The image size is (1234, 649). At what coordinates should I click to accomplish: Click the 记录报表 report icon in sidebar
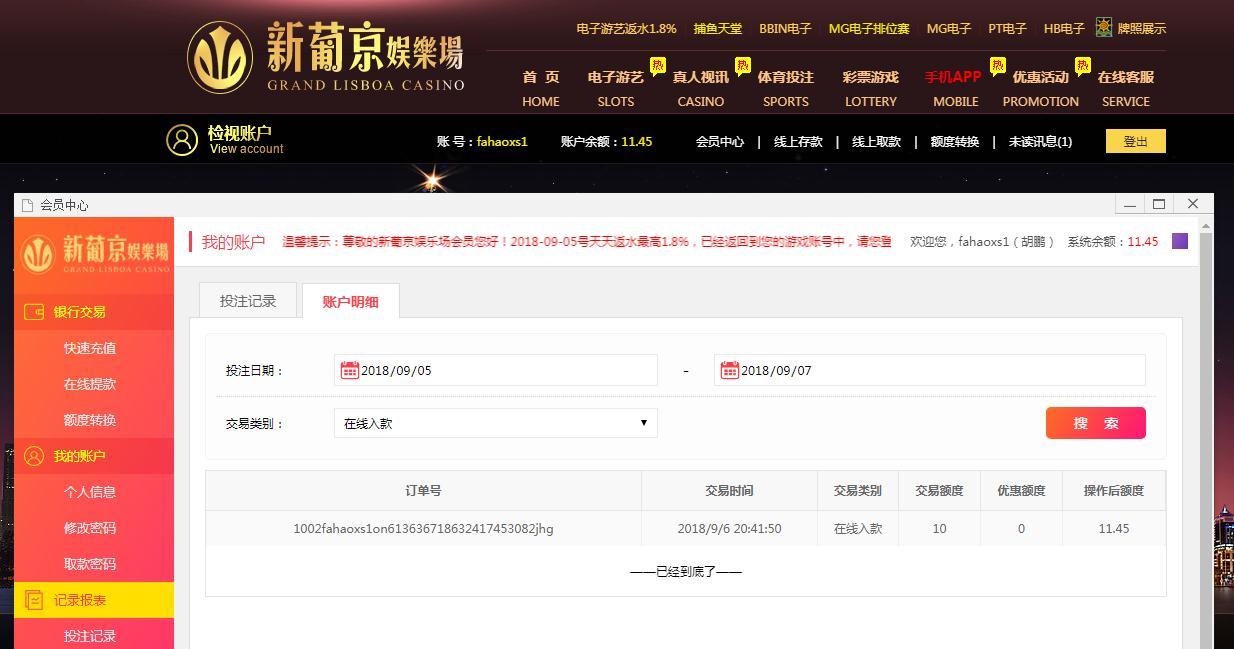click(x=34, y=600)
